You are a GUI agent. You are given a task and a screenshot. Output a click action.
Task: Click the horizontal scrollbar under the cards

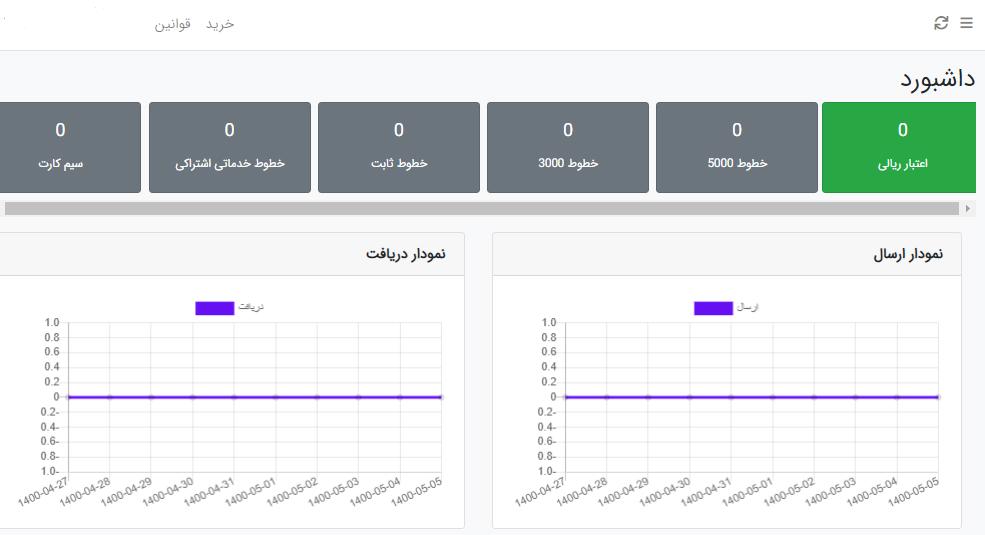[480, 208]
